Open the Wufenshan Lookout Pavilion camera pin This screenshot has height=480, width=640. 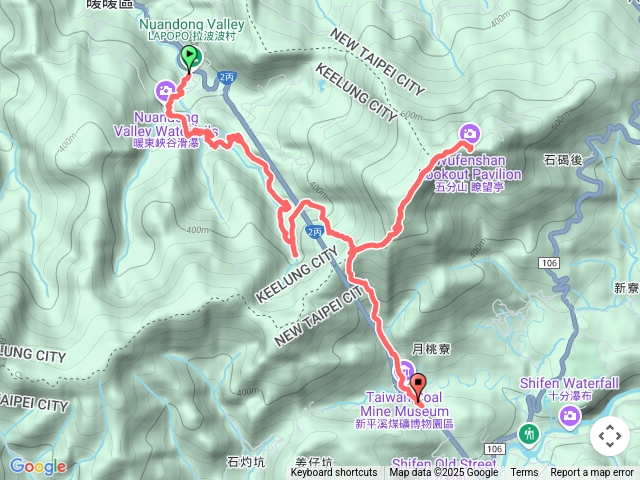[470, 133]
